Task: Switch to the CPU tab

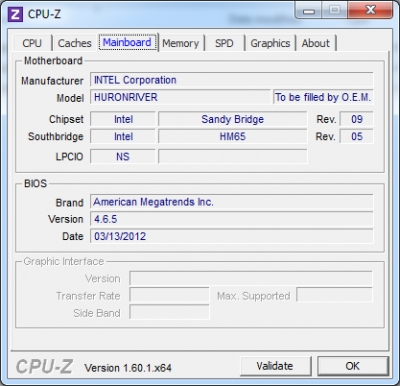Action: tap(32, 43)
